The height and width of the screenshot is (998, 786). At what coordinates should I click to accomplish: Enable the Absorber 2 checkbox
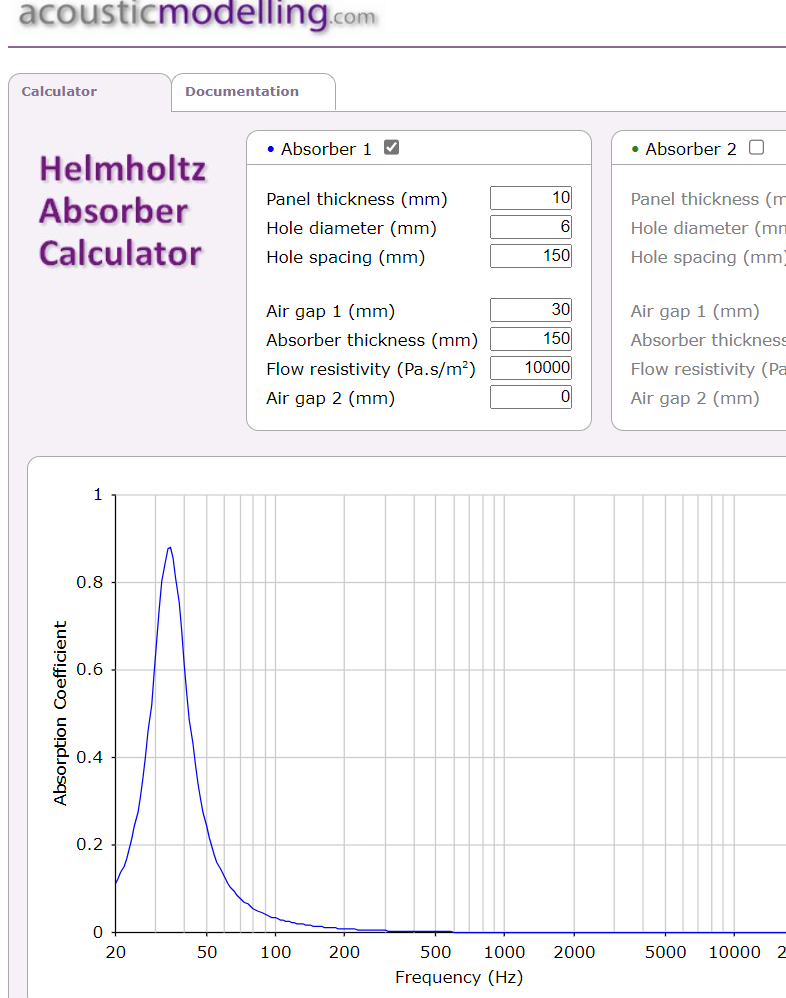[756, 148]
